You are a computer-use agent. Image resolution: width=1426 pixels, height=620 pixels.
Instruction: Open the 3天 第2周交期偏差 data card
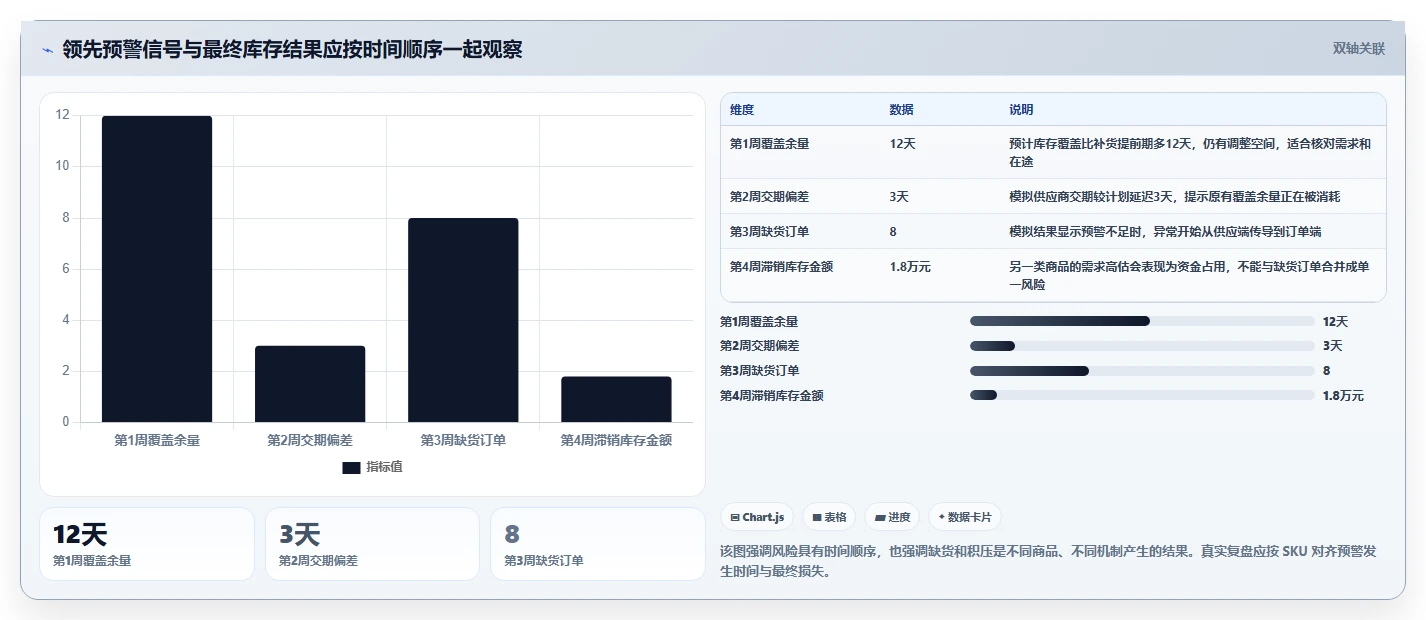click(372, 544)
